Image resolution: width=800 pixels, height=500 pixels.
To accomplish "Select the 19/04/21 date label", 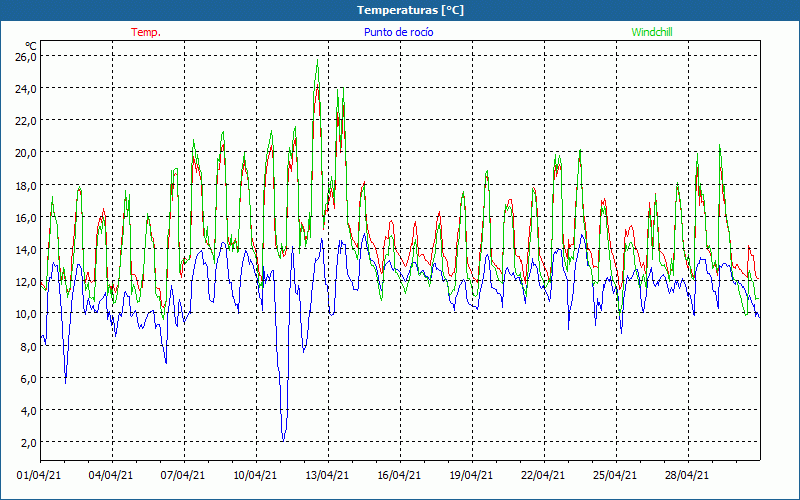I will (x=471, y=475).
